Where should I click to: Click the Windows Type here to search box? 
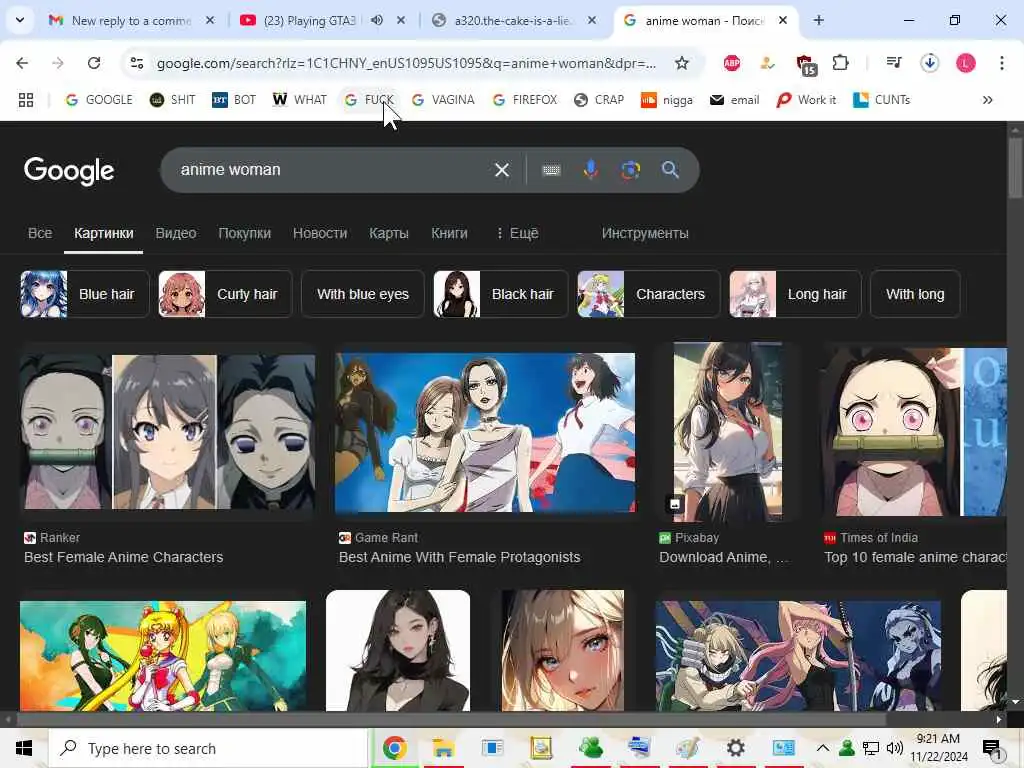pyautogui.click(x=209, y=748)
